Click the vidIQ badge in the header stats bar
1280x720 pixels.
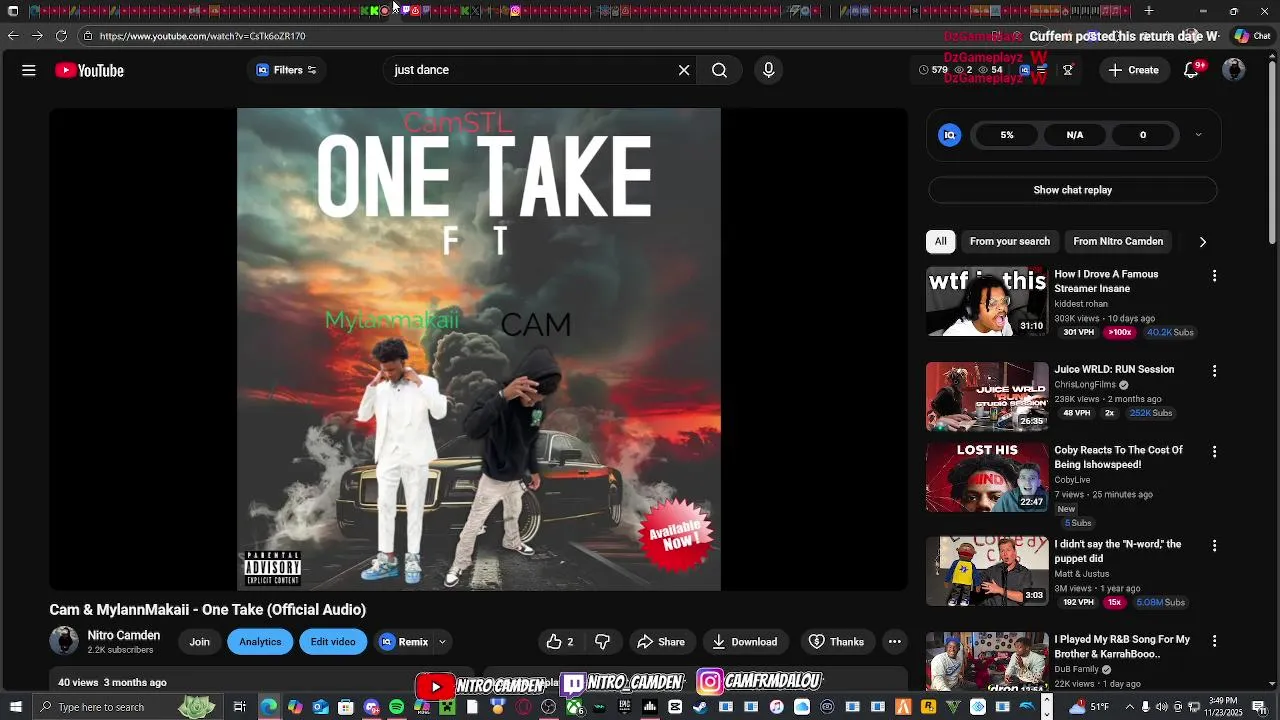click(x=1025, y=70)
